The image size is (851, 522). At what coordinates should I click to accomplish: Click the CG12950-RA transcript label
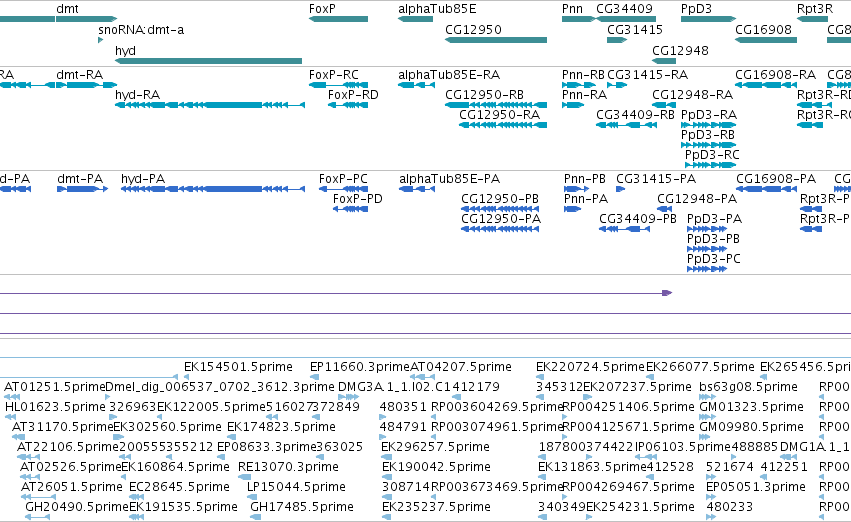click(500, 115)
